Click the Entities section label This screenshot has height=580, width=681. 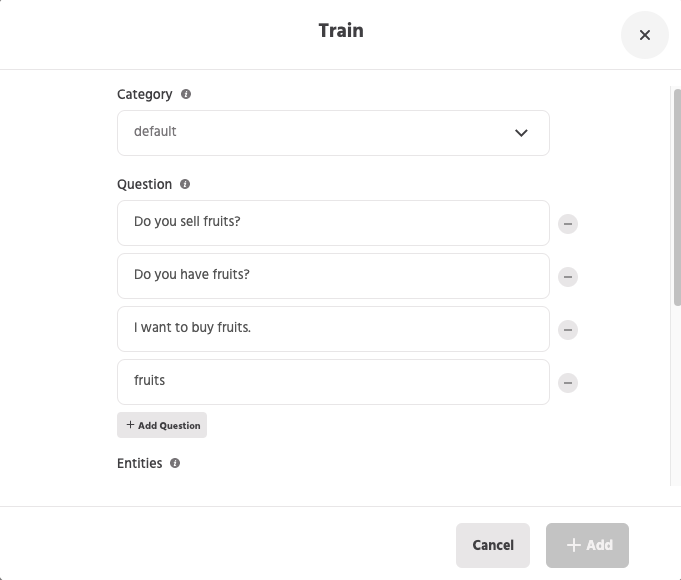click(140, 463)
